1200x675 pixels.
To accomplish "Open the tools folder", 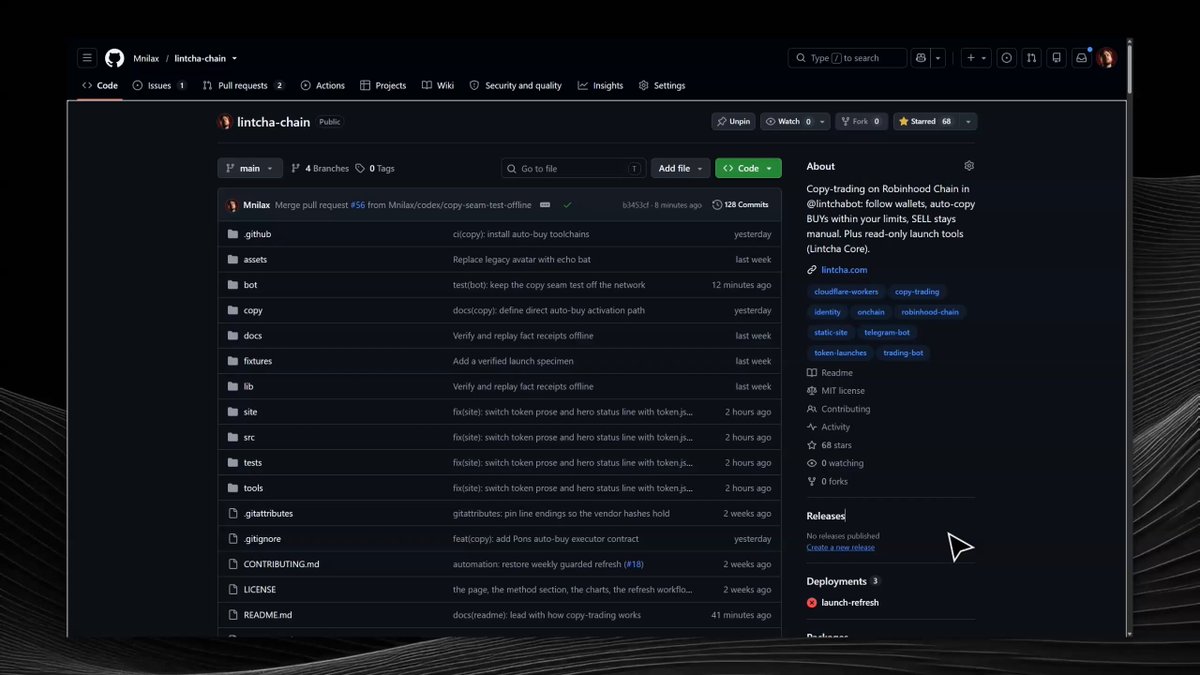I will (x=253, y=488).
